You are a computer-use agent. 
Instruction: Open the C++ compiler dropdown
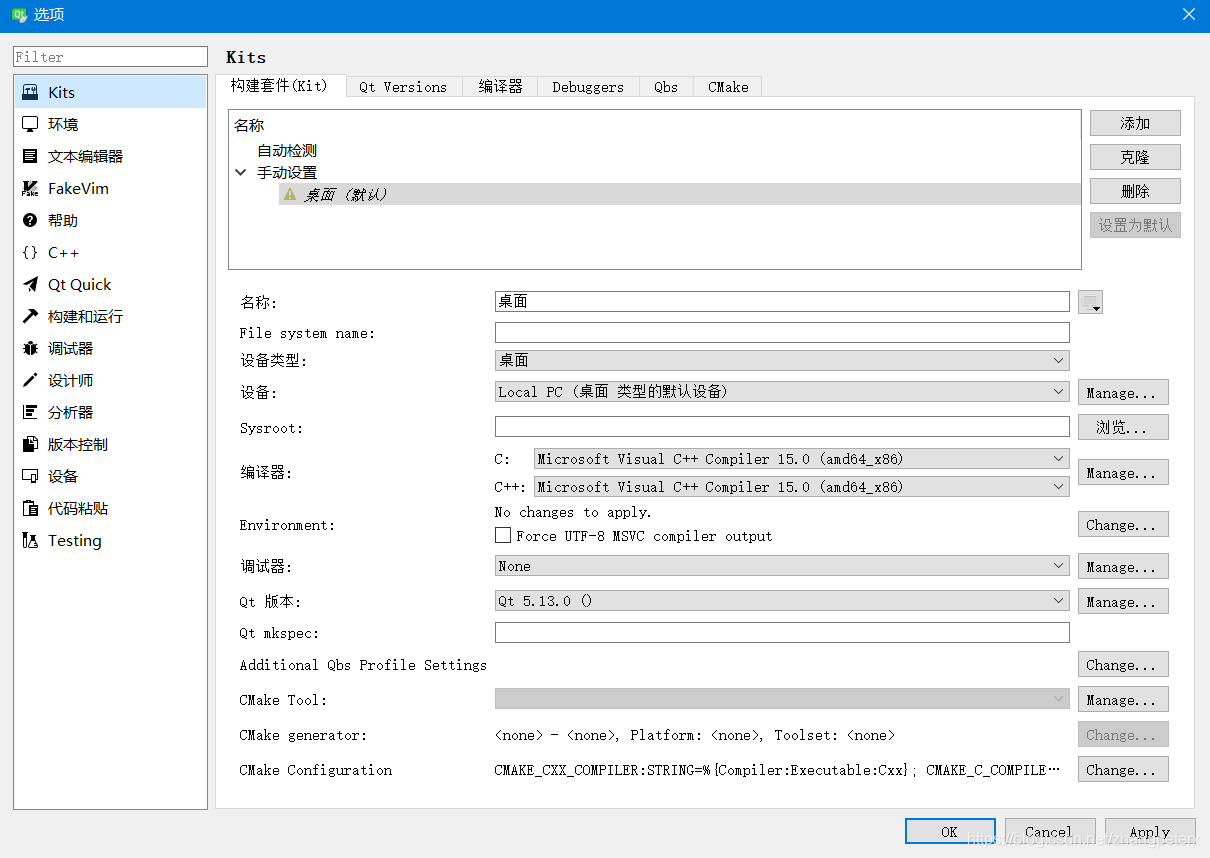tap(801, 487)
